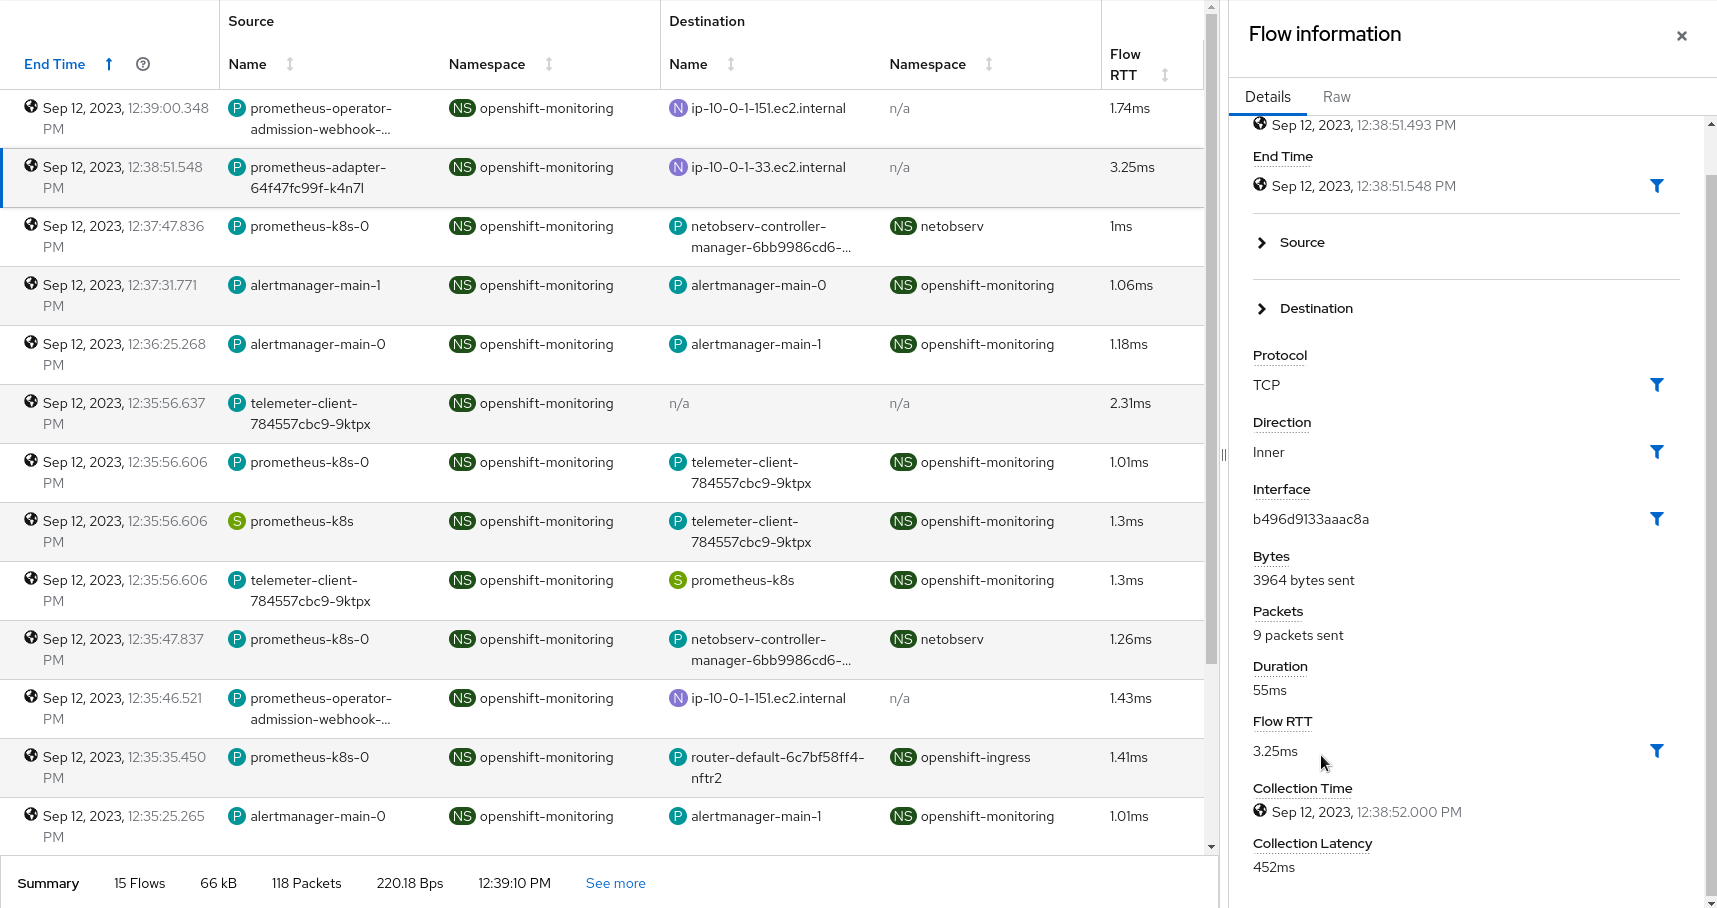
Task: Click Protocol field label
Action: pos(1280,355)
